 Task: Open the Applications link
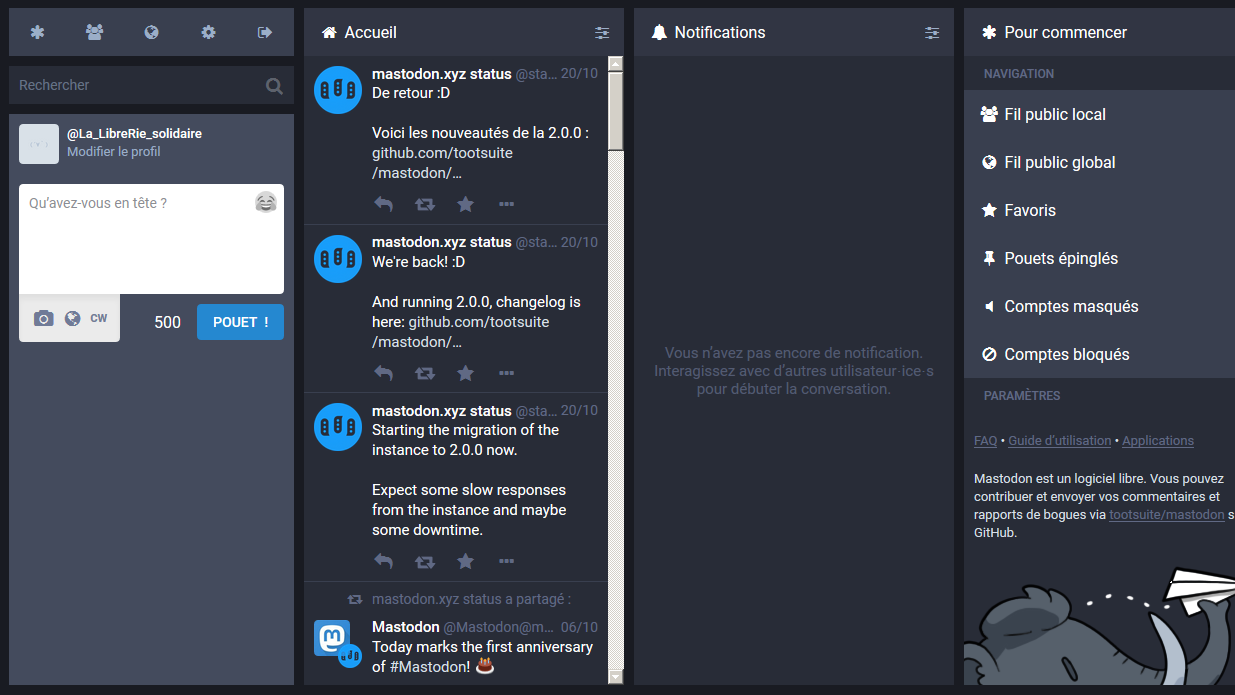(x=1158, y=441)
